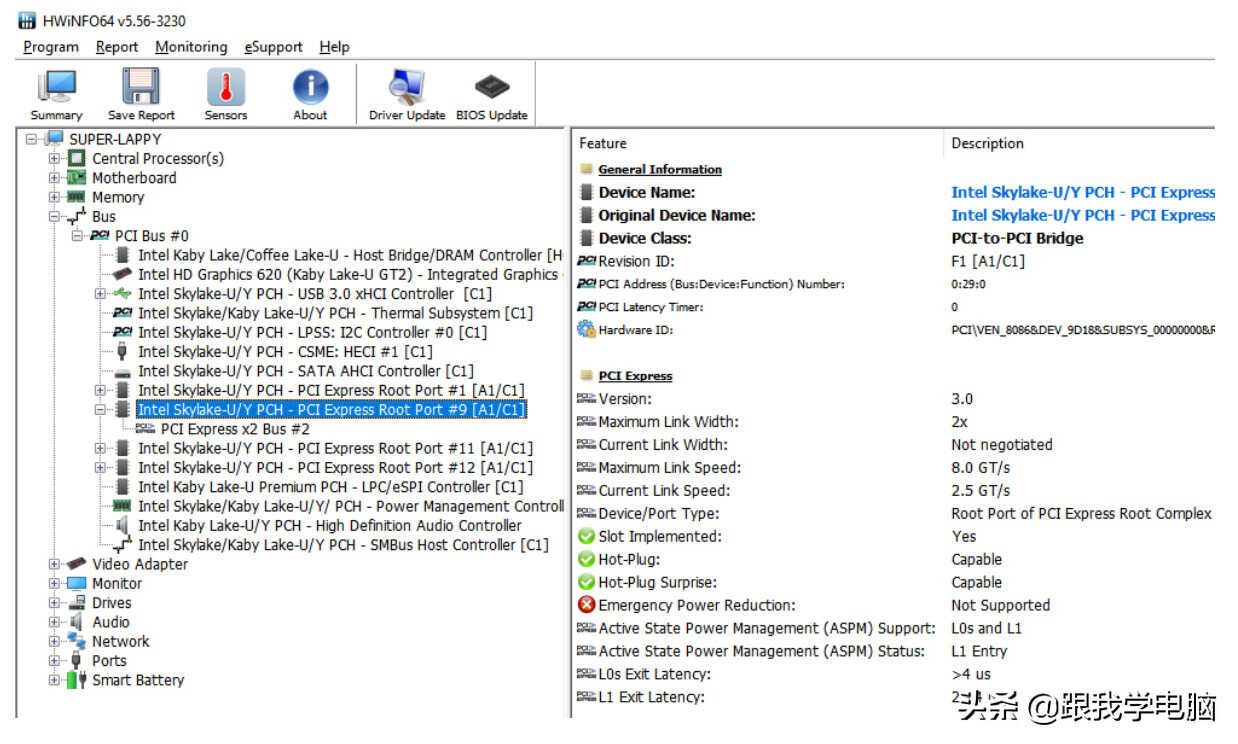Expand the Memory tree node

[55, 197]
